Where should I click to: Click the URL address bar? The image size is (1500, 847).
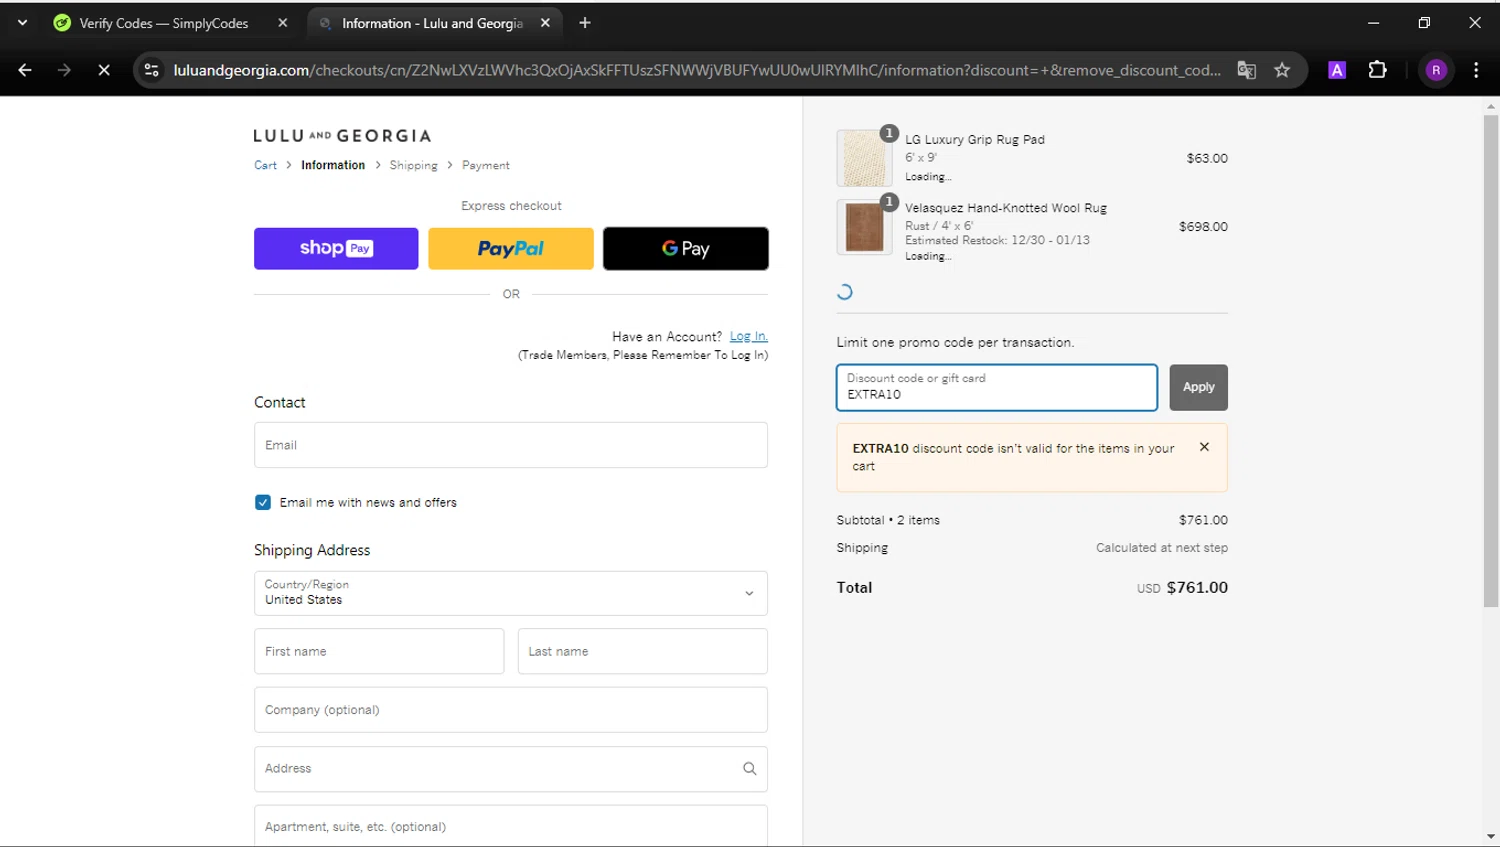click(x=696, y=70)
